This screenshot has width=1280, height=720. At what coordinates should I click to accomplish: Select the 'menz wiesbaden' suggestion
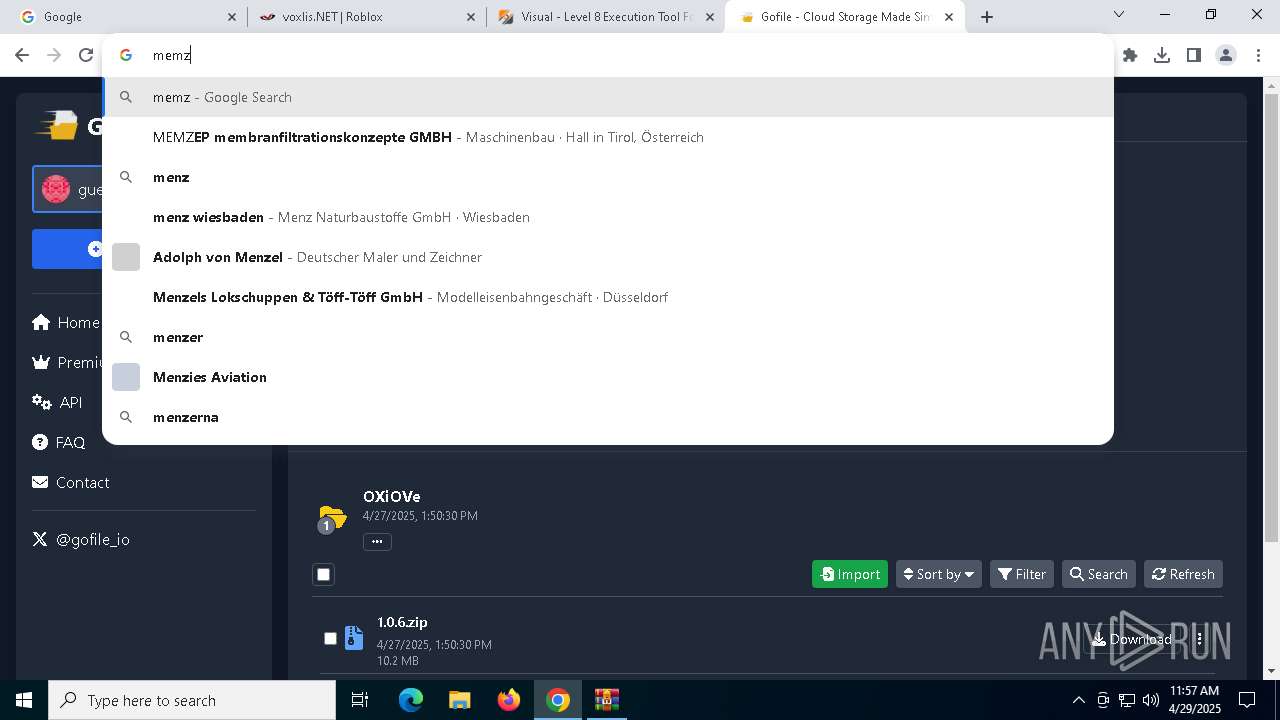(608, 217)
